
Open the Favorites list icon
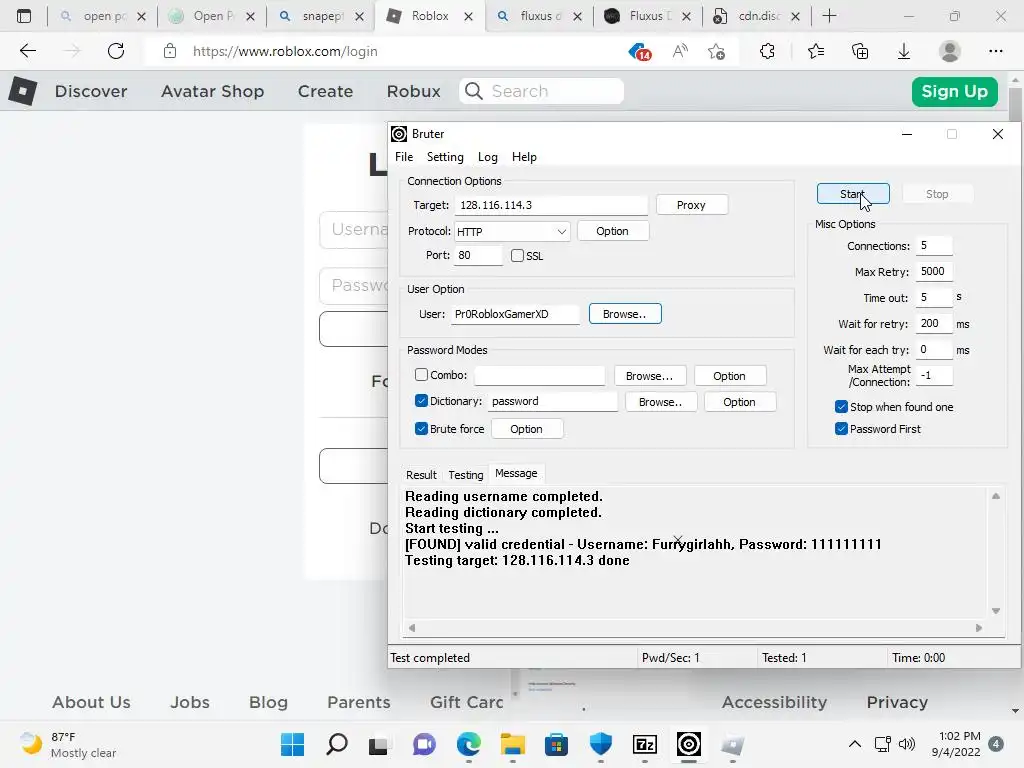point(816,51)
